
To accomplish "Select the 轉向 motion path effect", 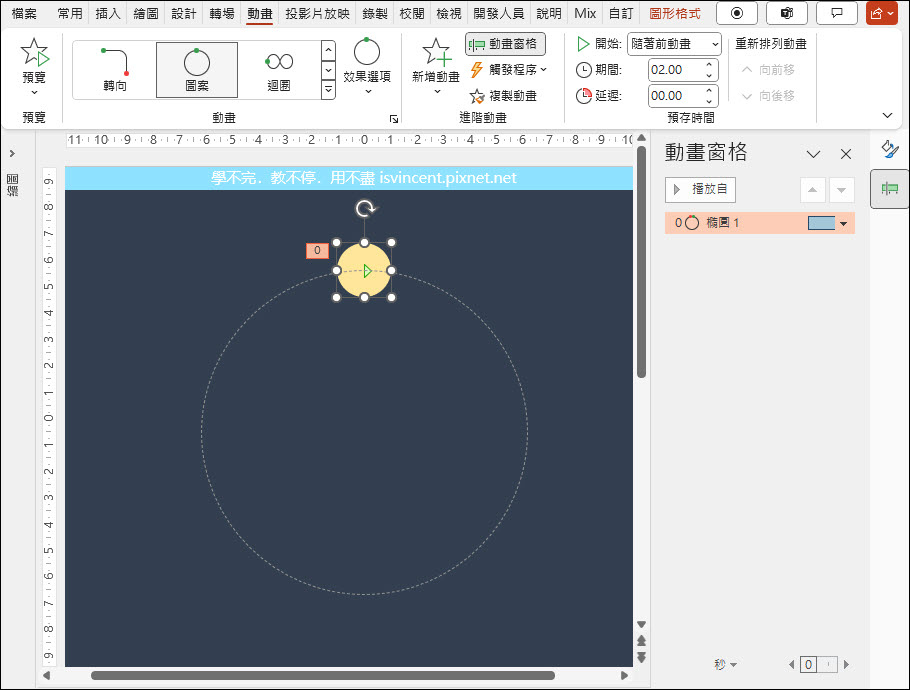I will (x=114, y=70).
